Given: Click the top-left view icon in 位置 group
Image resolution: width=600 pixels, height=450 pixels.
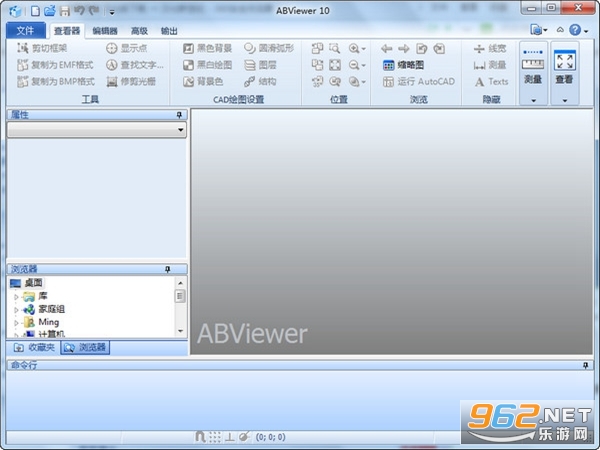Looking at the screenshot, I should click(x=317, y=48).
